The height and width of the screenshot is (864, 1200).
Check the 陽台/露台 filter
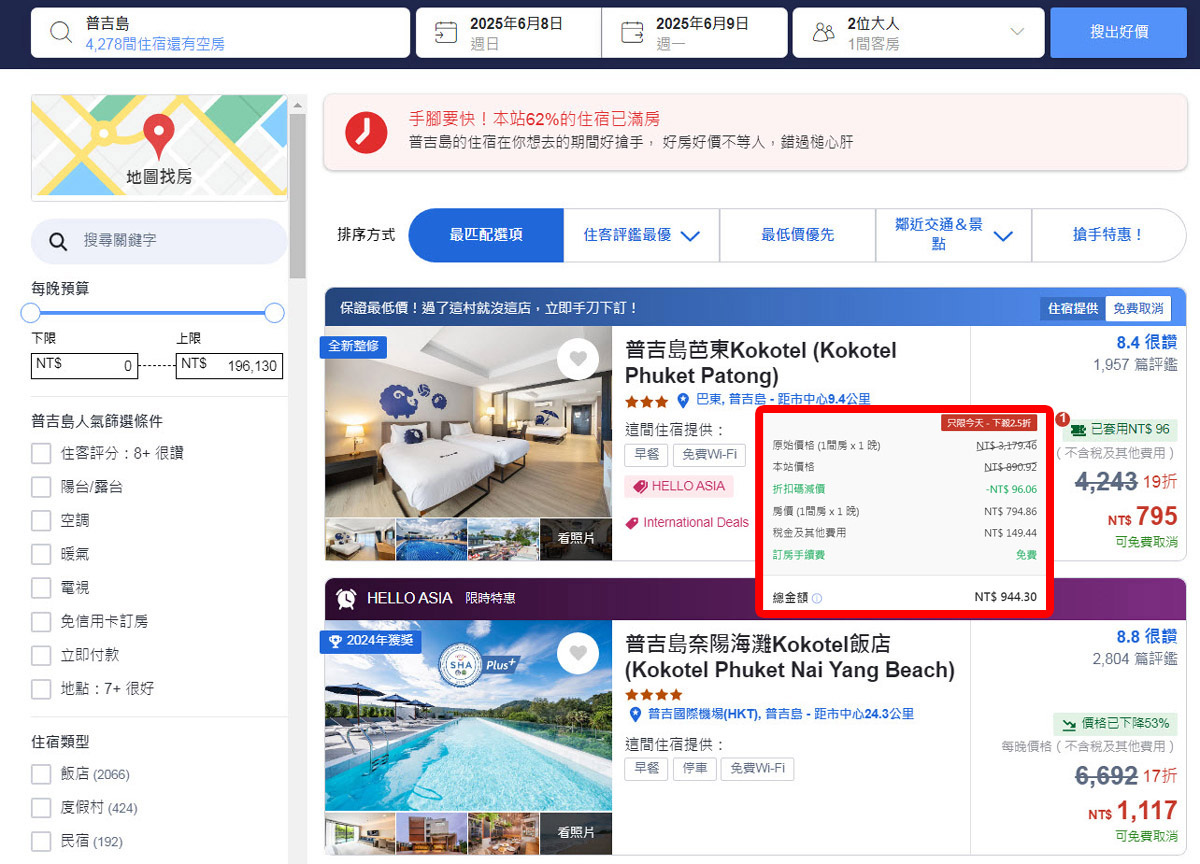tap(41, 487)
